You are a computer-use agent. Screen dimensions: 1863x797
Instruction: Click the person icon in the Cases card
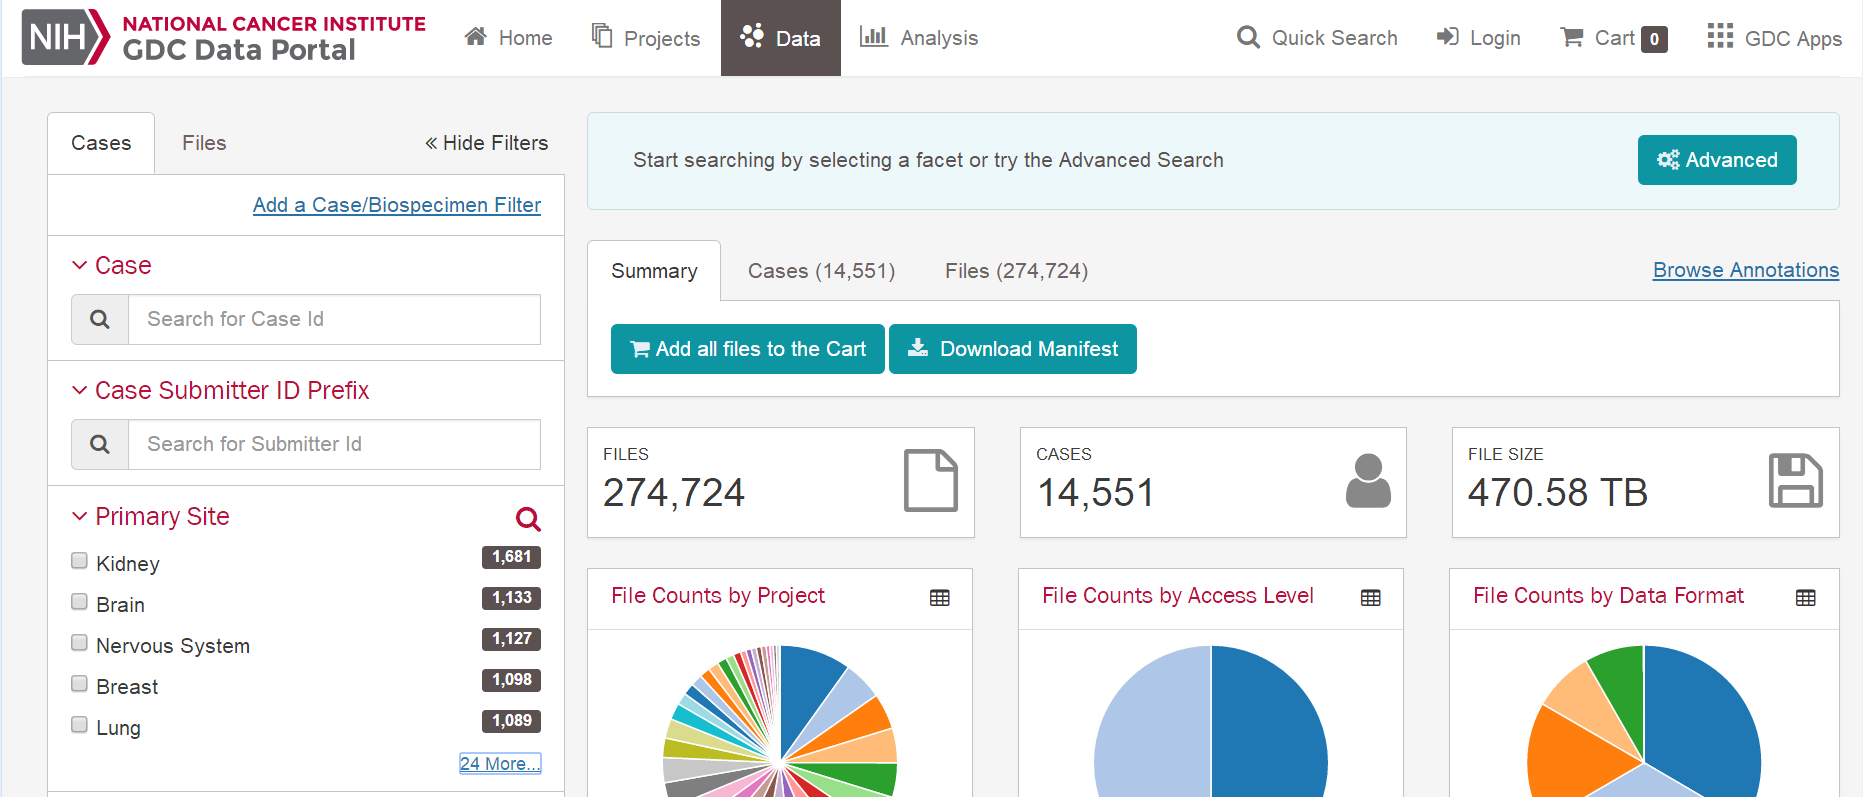tap(1368, 481)
